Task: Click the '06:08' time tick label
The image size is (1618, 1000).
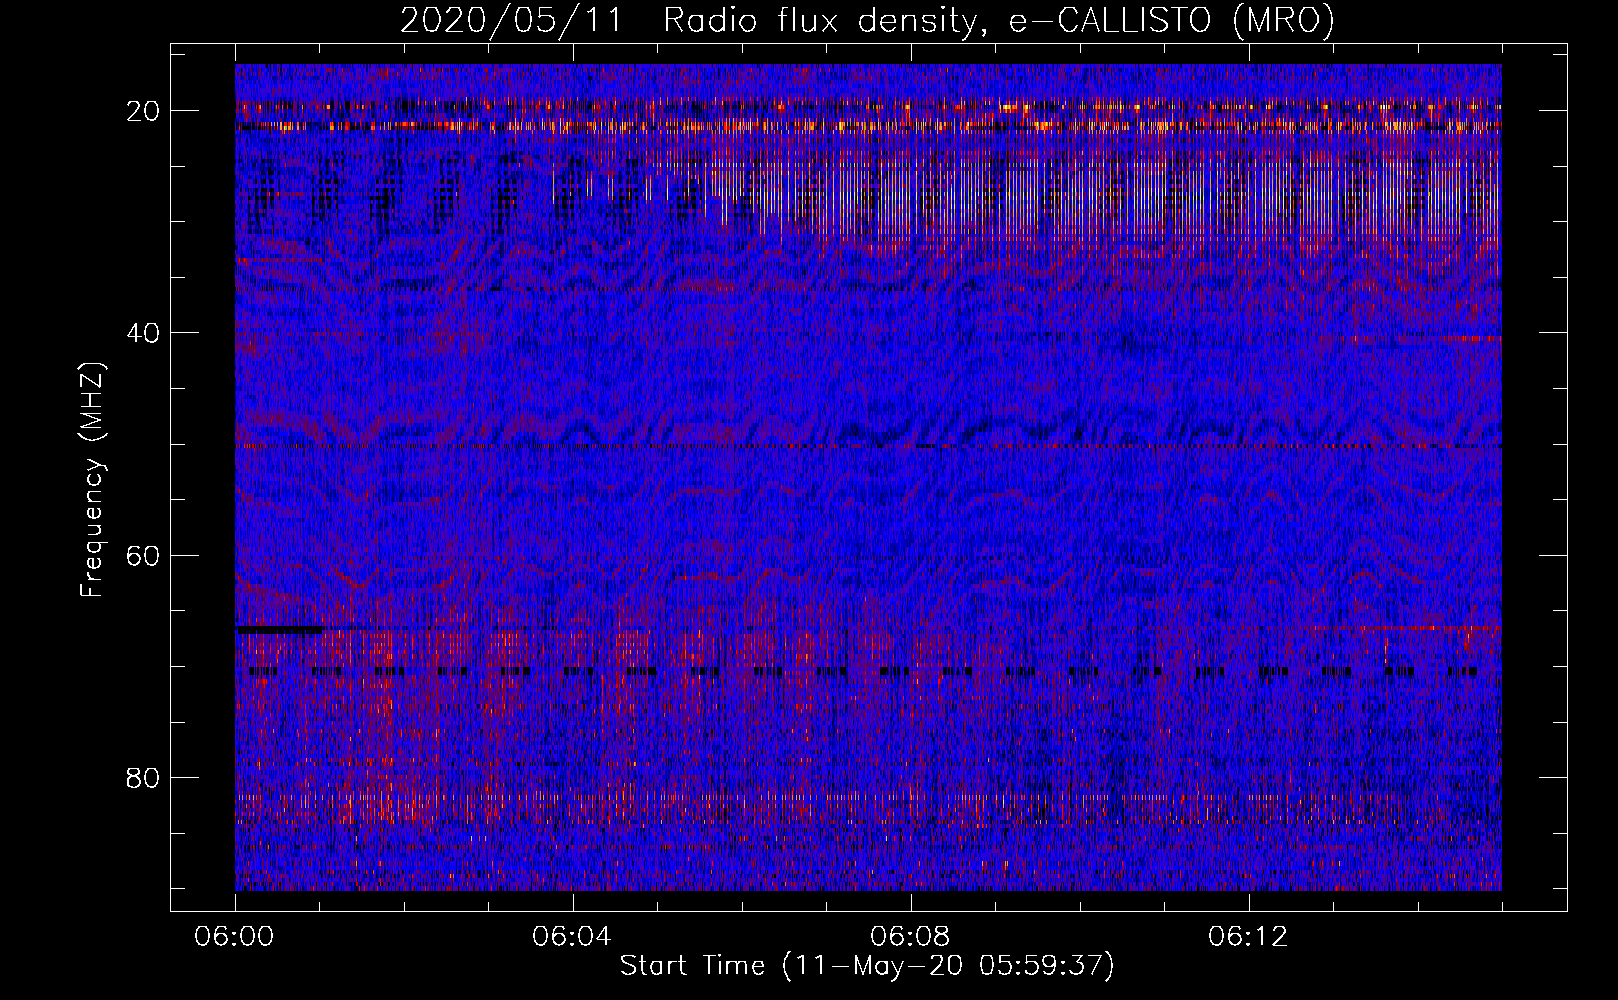Action: coord(910,937)
